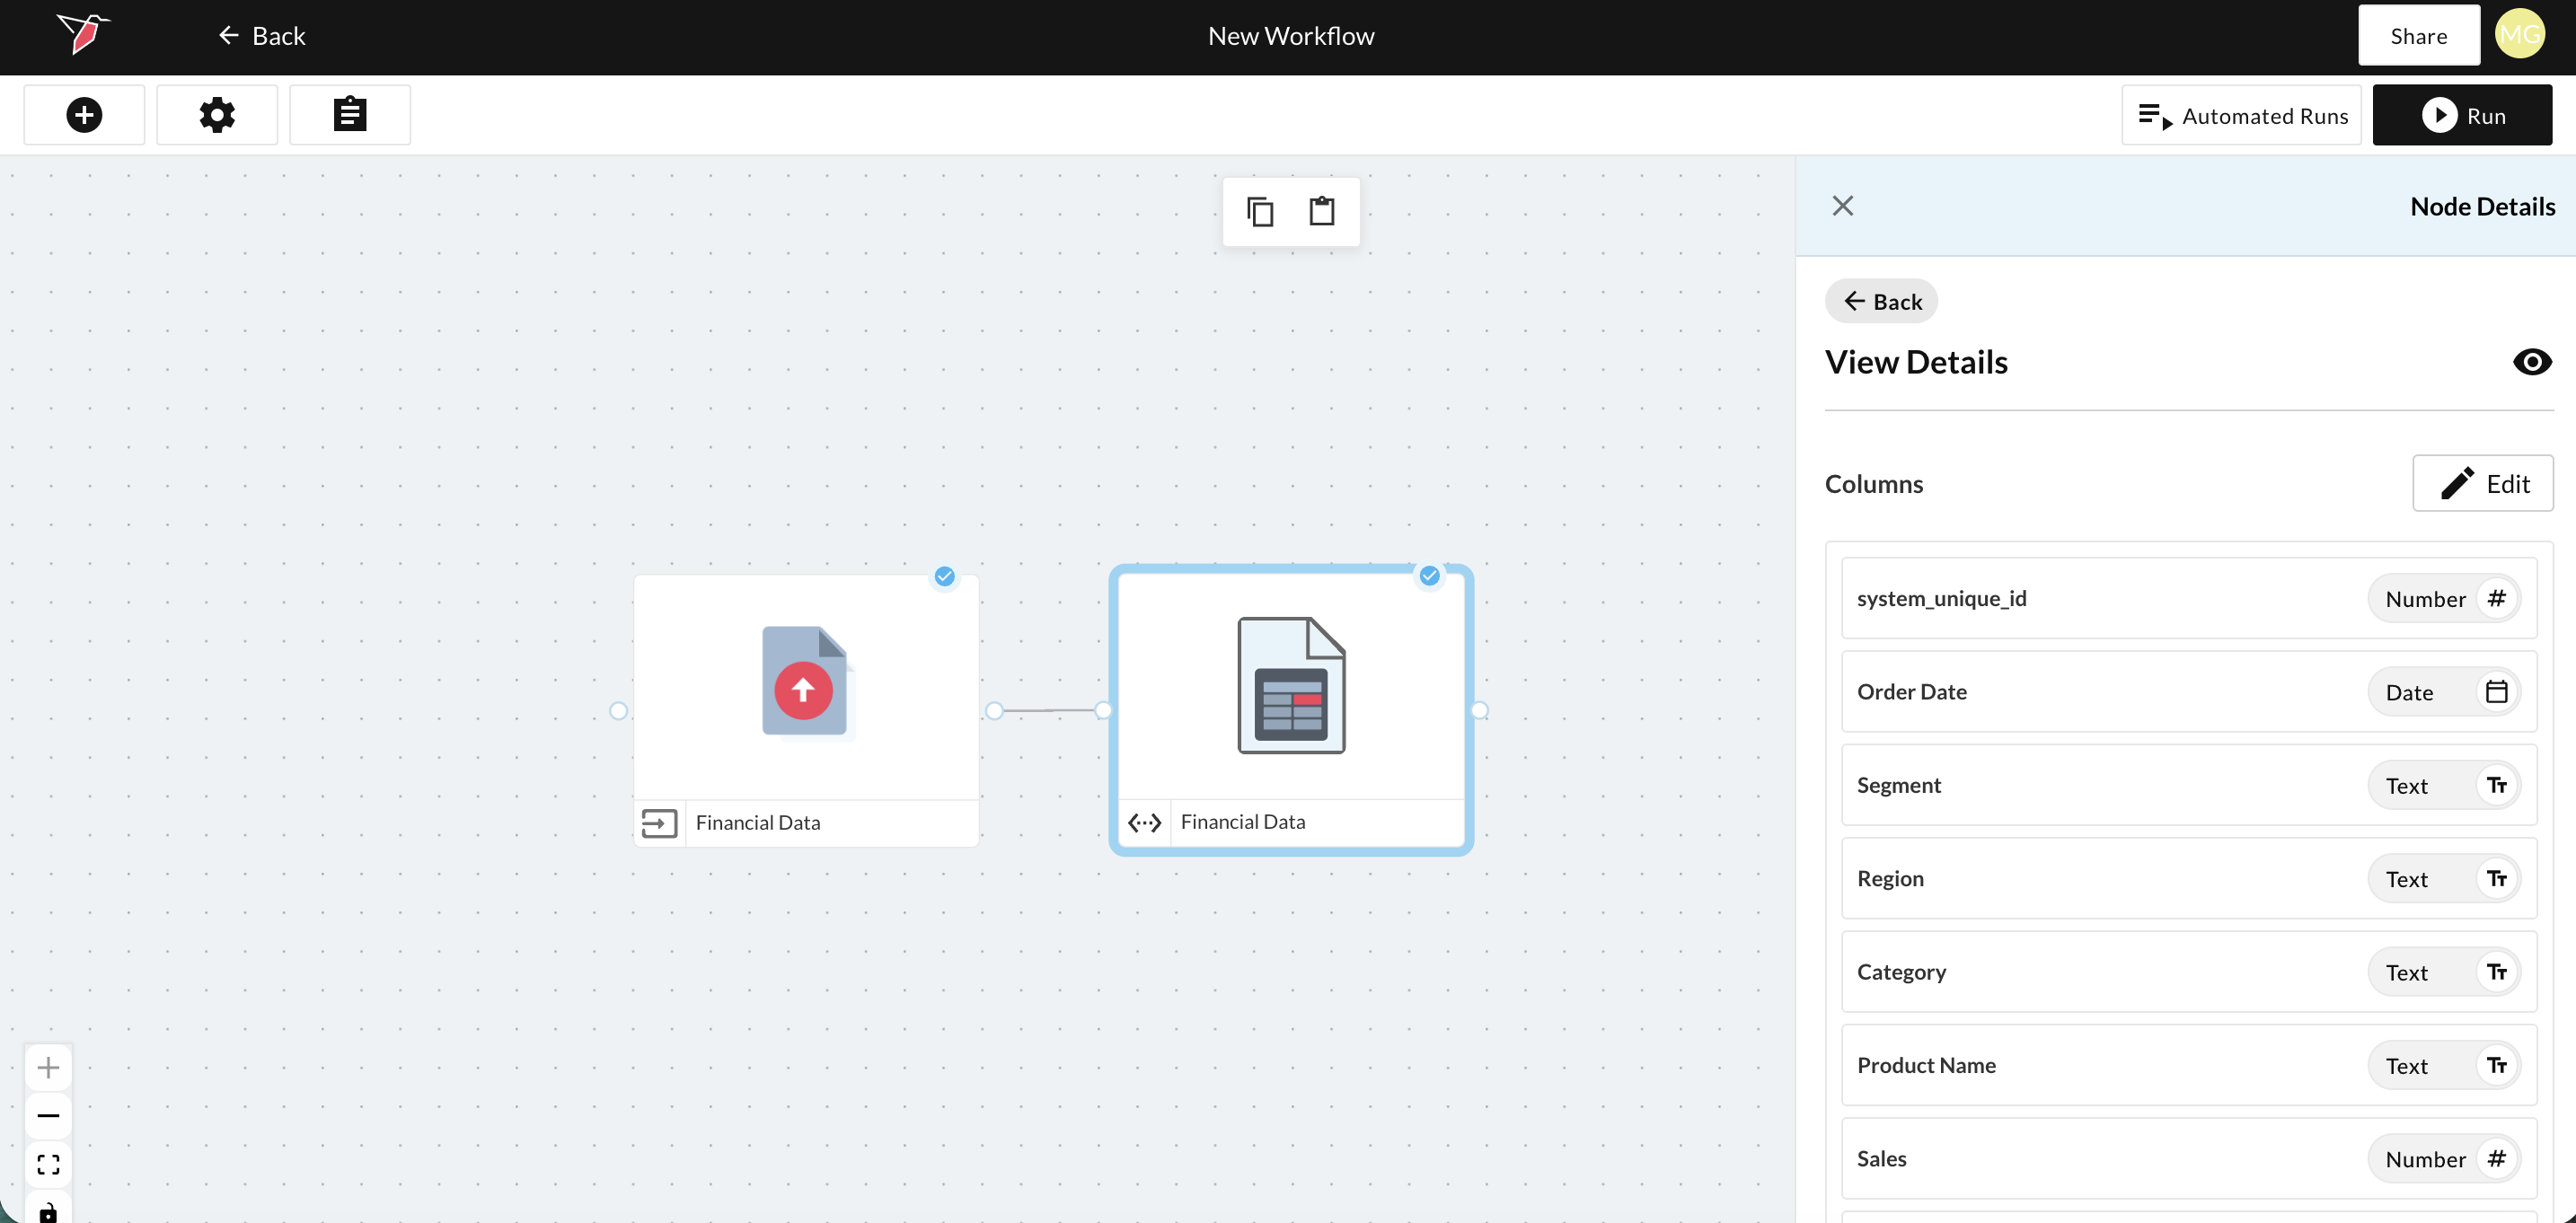Click the Edit columns button
This screenshot has height=1223, width=2576.
pyautogui.click(x=2482, y=484)
